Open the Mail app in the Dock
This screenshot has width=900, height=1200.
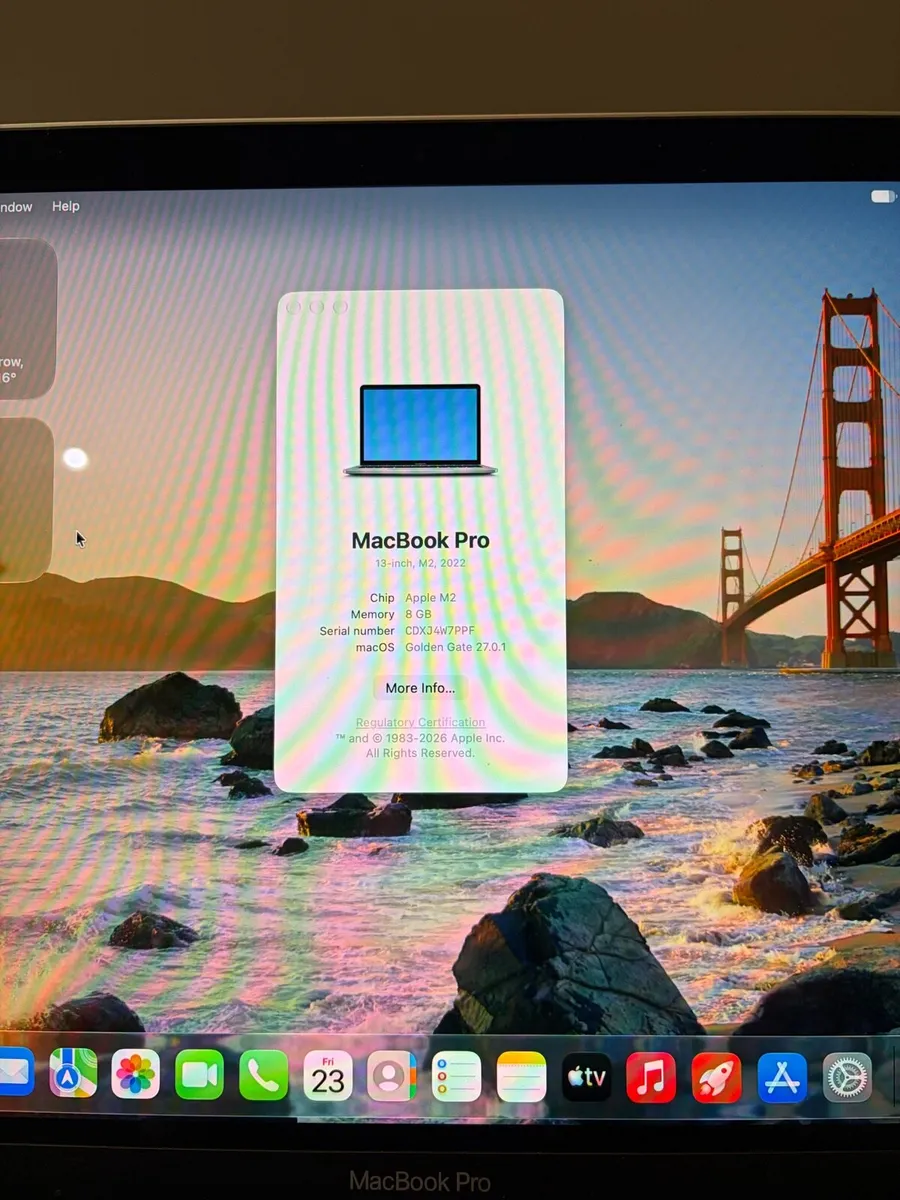coord(15,1071)
